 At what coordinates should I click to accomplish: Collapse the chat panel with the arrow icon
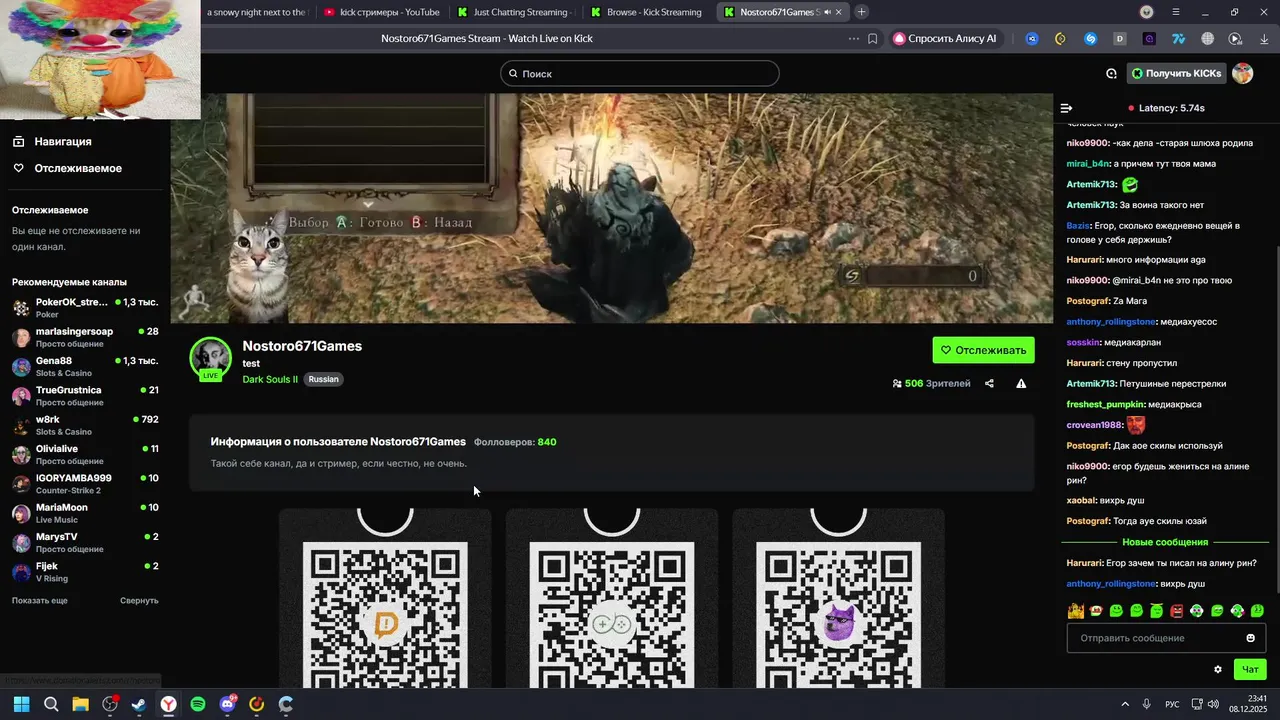(x=1066, y=108)
